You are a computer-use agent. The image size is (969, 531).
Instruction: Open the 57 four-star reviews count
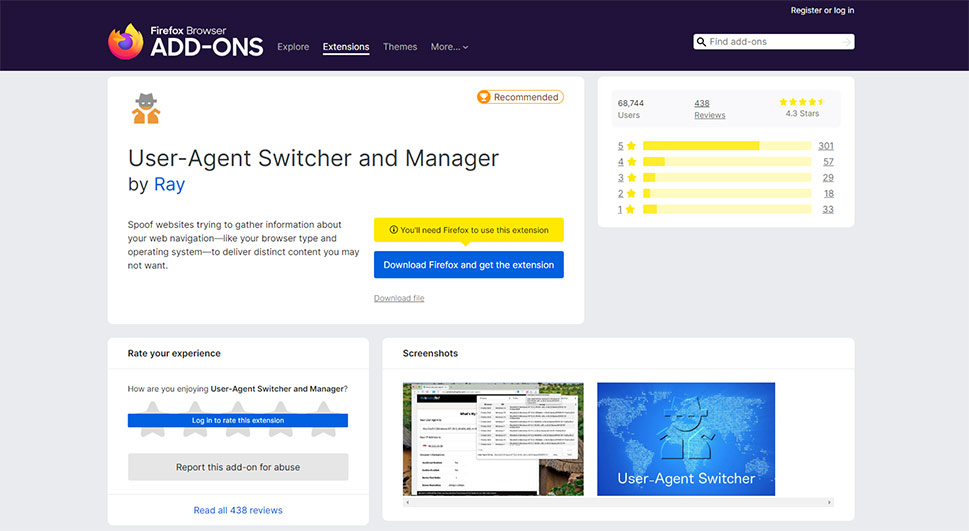point(828,162)
